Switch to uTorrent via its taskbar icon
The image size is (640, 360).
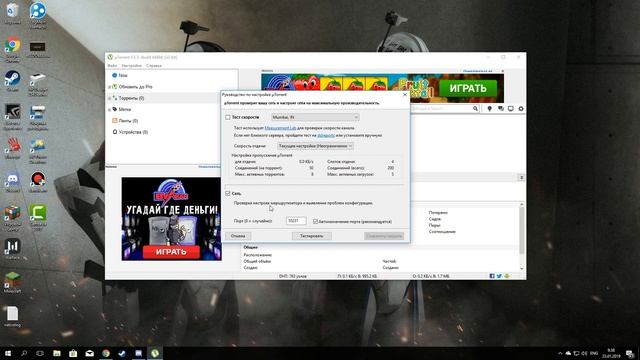tap(155, 353)
